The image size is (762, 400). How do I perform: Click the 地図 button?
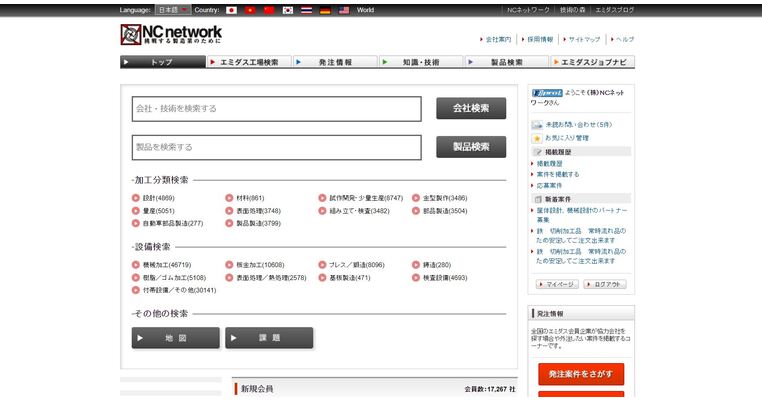(175, 338)
